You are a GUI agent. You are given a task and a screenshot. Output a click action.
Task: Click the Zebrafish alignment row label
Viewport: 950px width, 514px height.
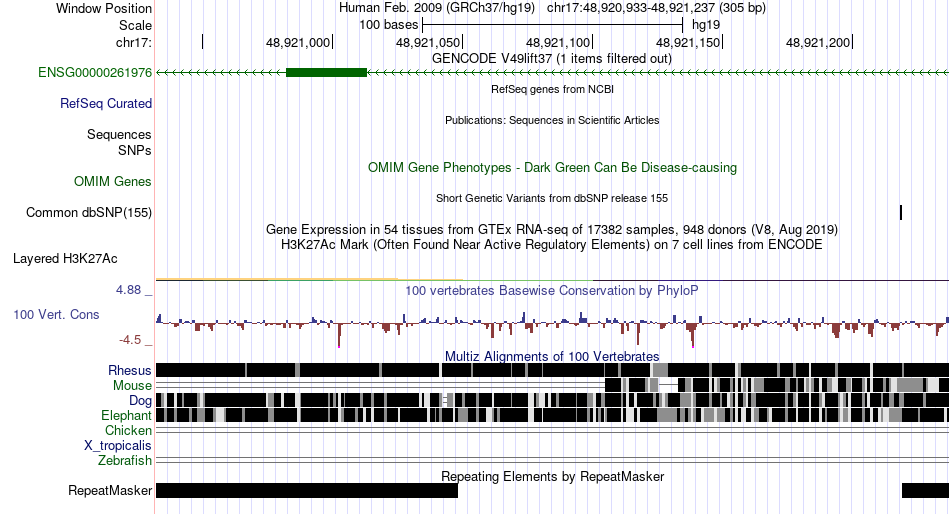[125, 461]
